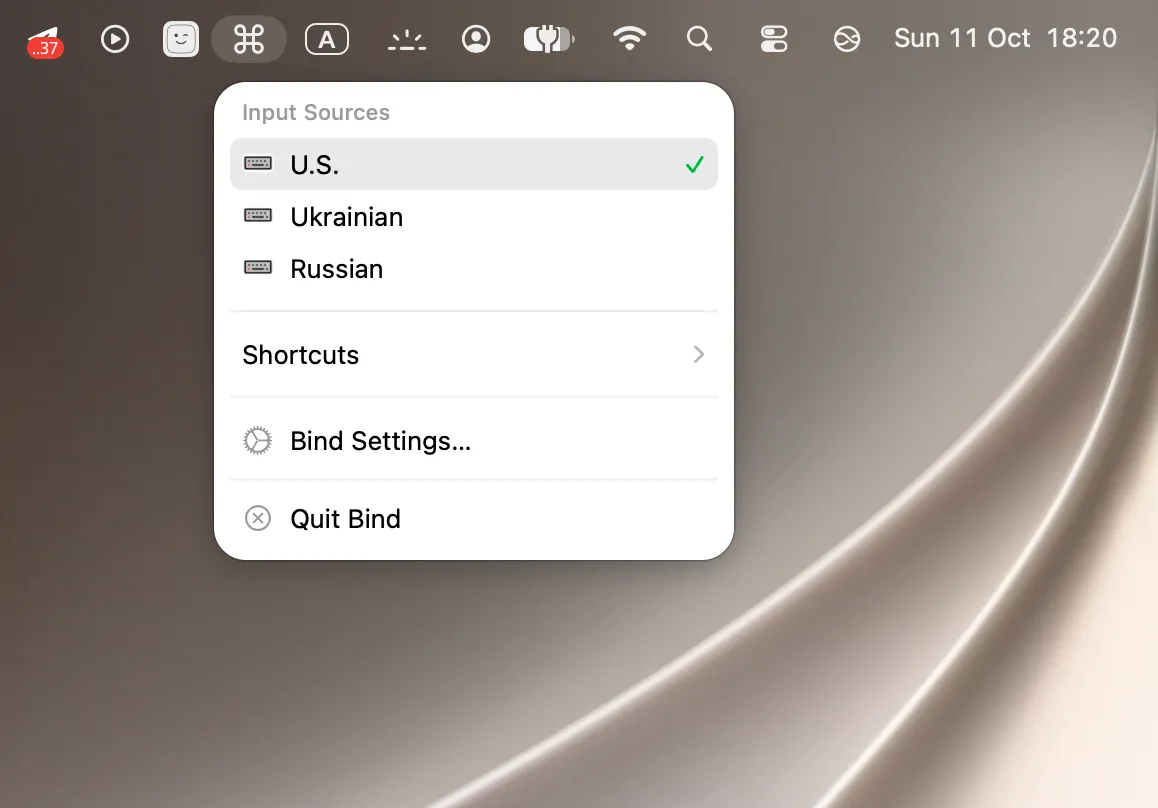This screenshot has width=1158, height=808.
Task: Open date and time Sun 11 Oct 18:20
Action: [1005, 38]
